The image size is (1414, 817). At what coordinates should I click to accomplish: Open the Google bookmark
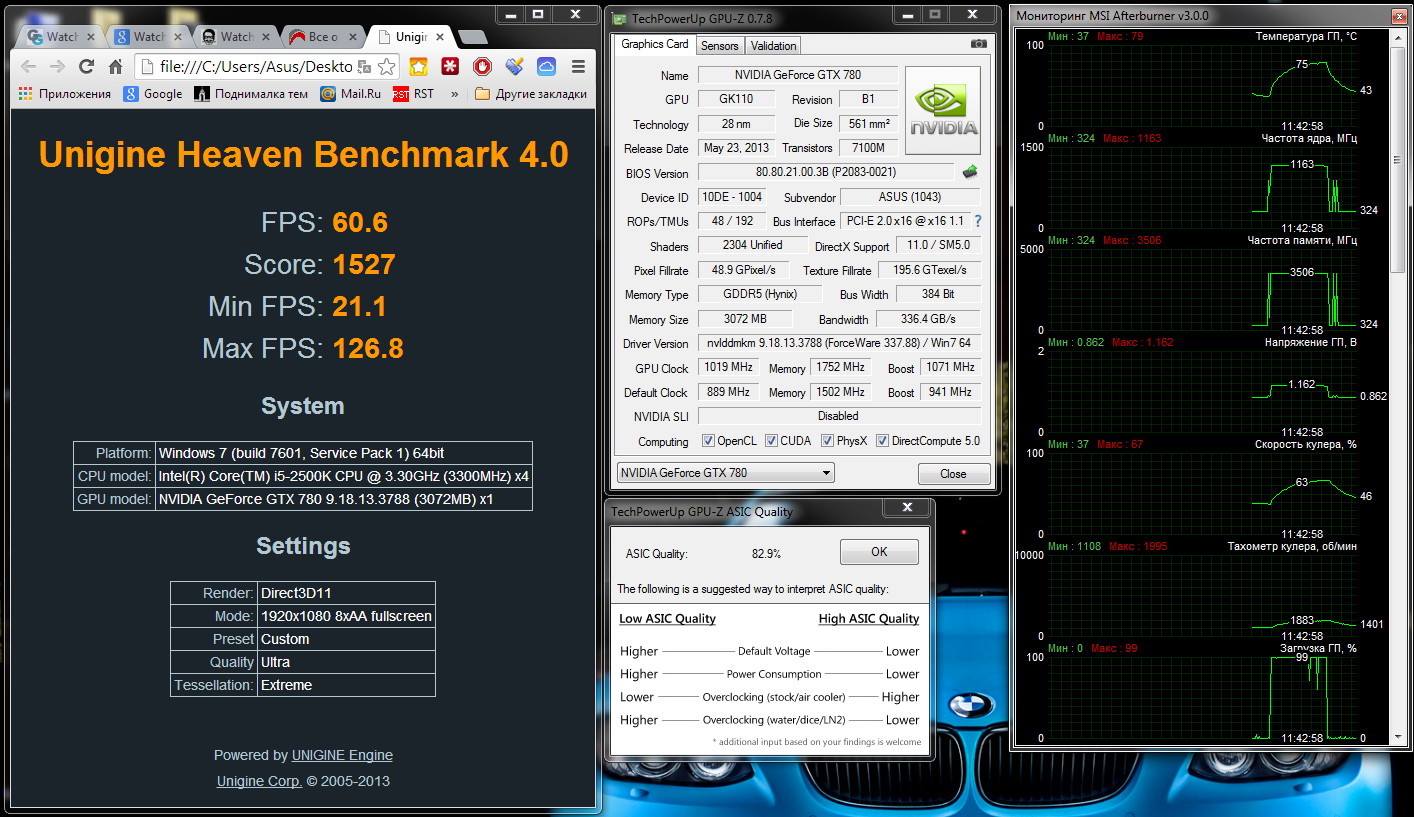tap(153, 94)
